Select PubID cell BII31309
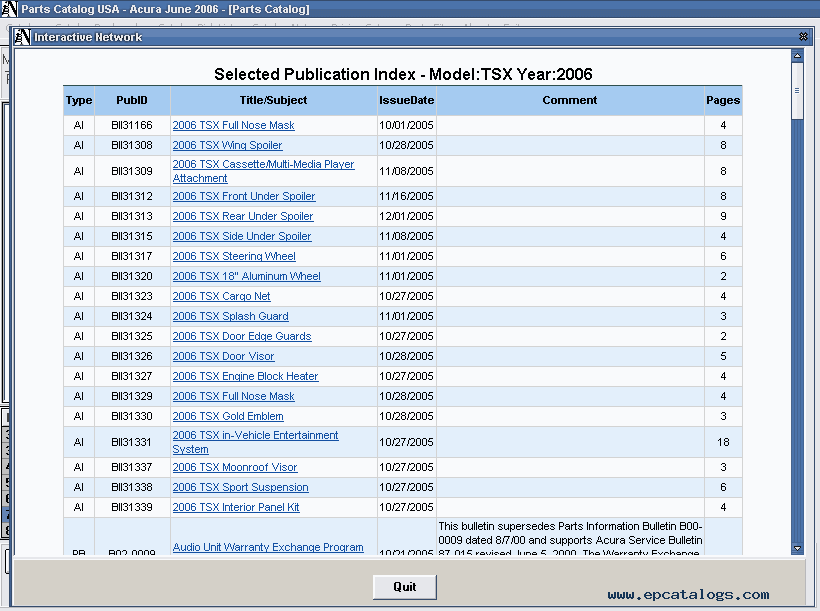 [x=132, y=171]
